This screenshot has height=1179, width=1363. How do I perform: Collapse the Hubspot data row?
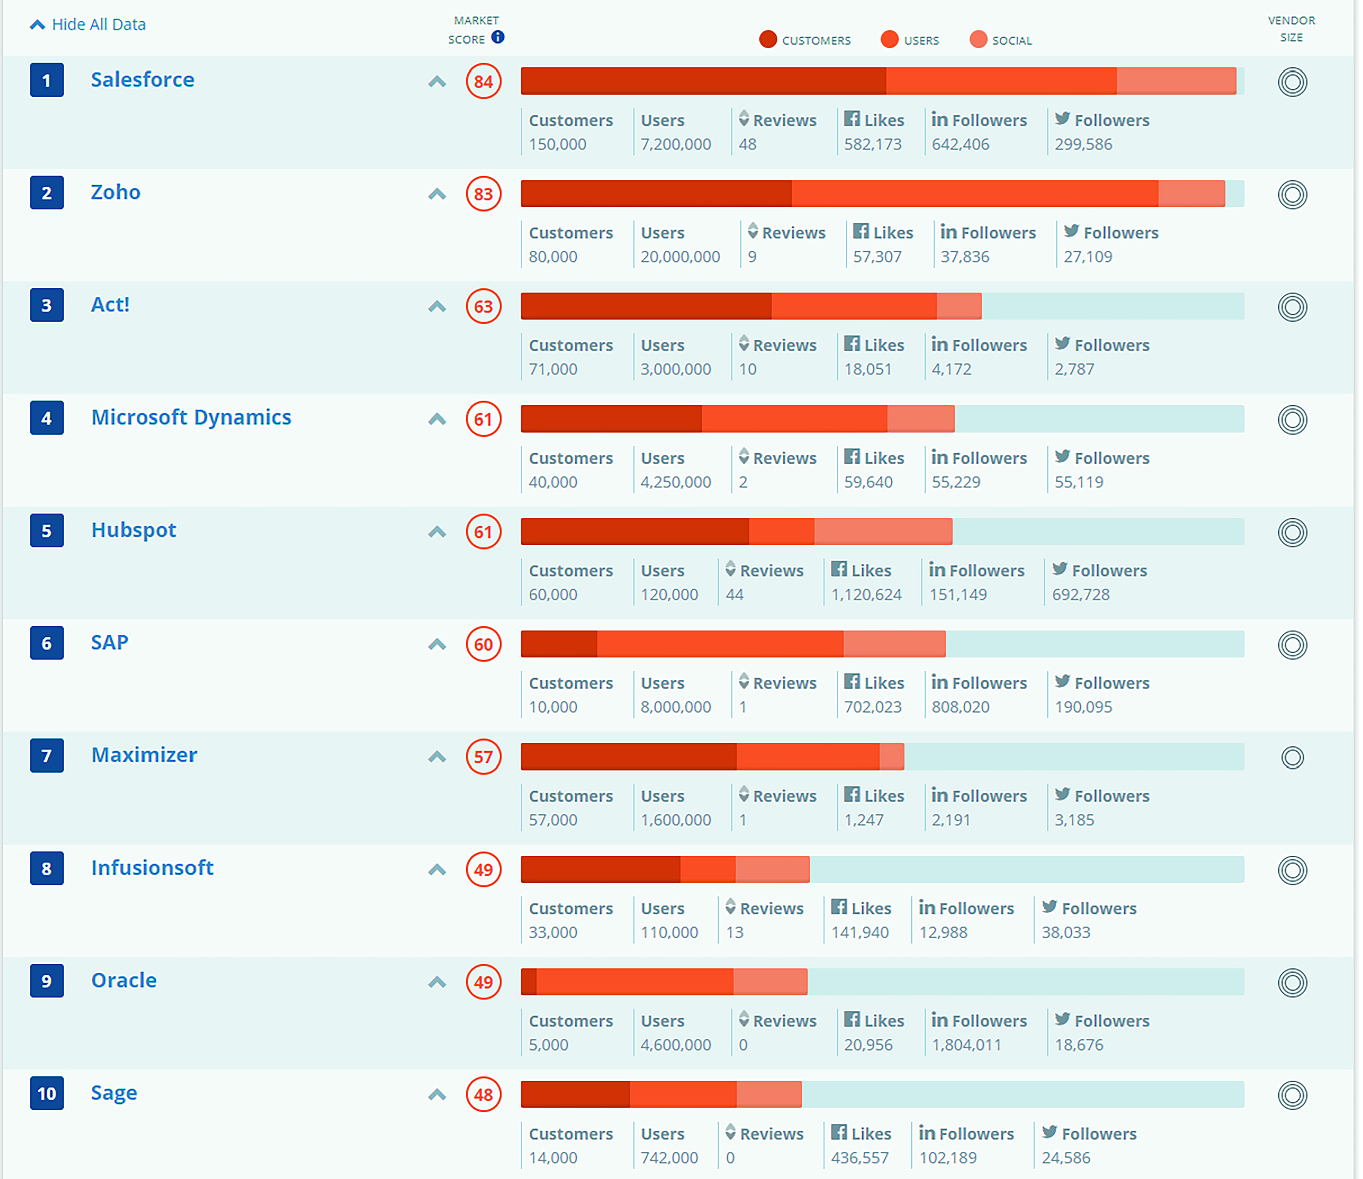437,532
